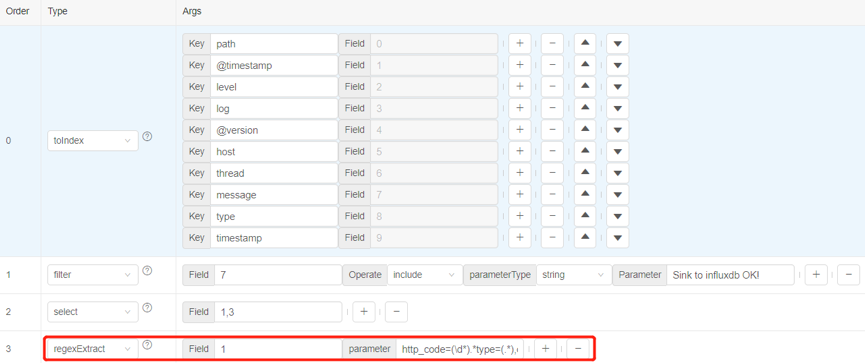Viewport: 865px width, 363px height.
Task: Move the host key row down
Action: [617, 151]
